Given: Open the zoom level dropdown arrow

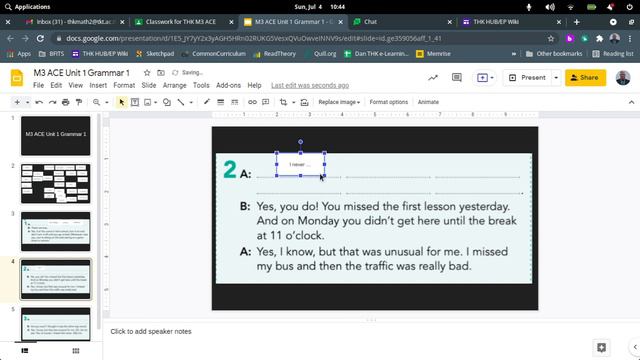Looking at the screenshot, I should click(107, 102).
